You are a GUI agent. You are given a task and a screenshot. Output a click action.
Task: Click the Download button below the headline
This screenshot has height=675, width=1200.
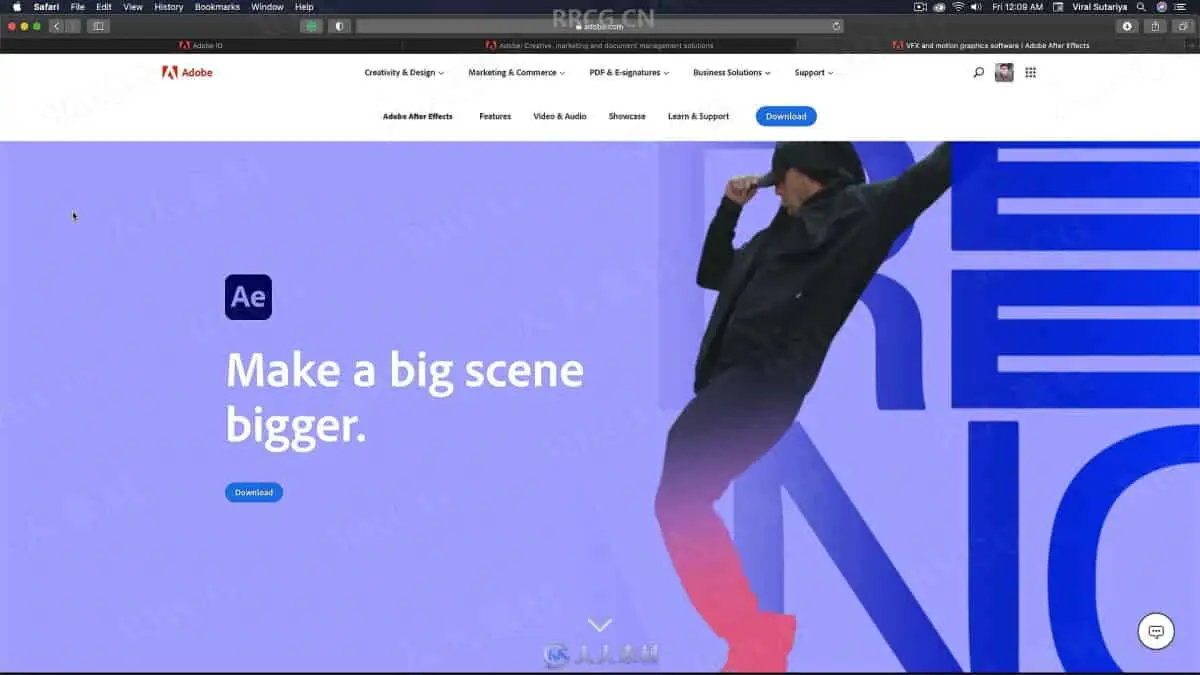(x=254, y=492)
